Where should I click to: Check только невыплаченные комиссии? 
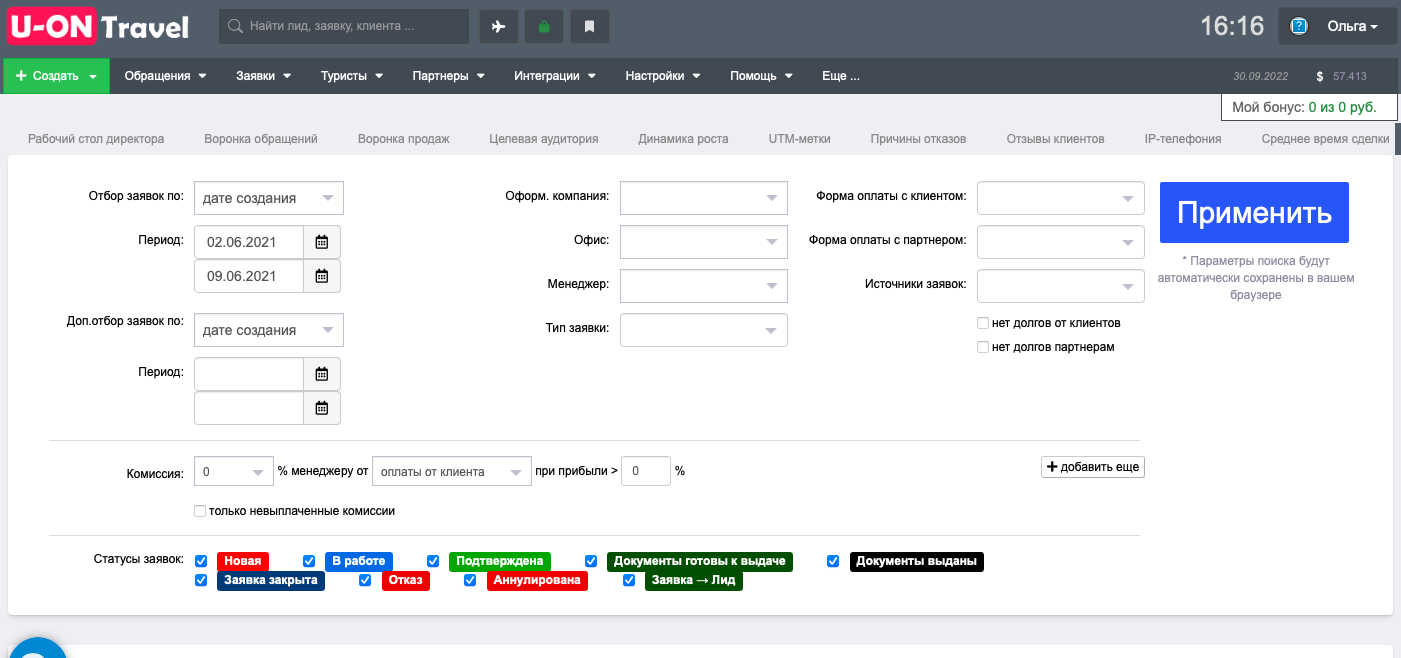click(200, 511)
